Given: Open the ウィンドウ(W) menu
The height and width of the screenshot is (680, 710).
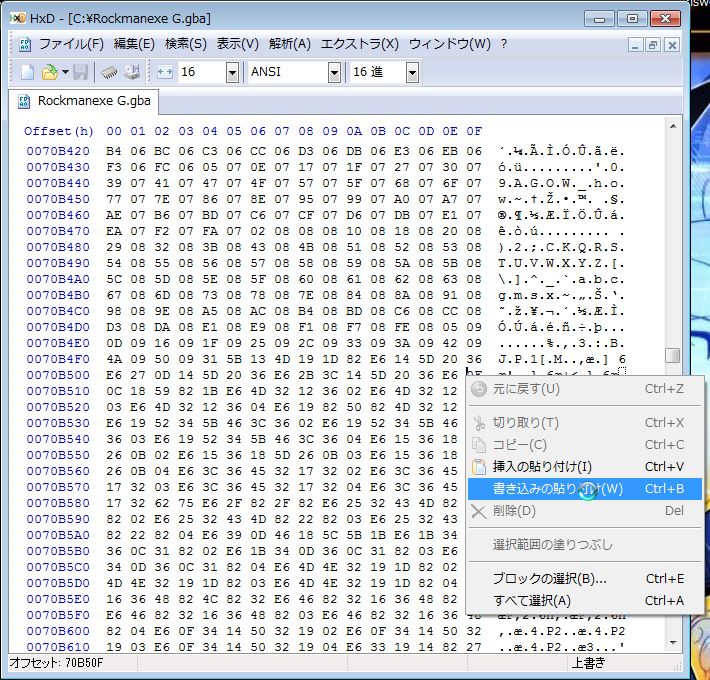Looking at the screenshot, I should [x=450, y=44].
